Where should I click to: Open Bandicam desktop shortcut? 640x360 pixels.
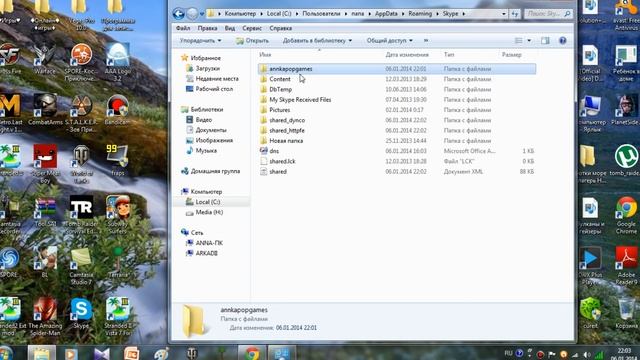117,109
